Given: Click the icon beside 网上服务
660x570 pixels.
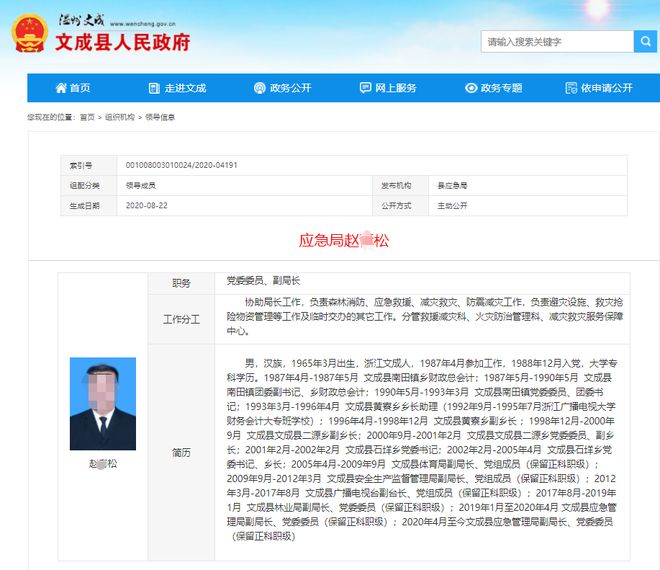Looking at the screenshot, I should point(366,88).
